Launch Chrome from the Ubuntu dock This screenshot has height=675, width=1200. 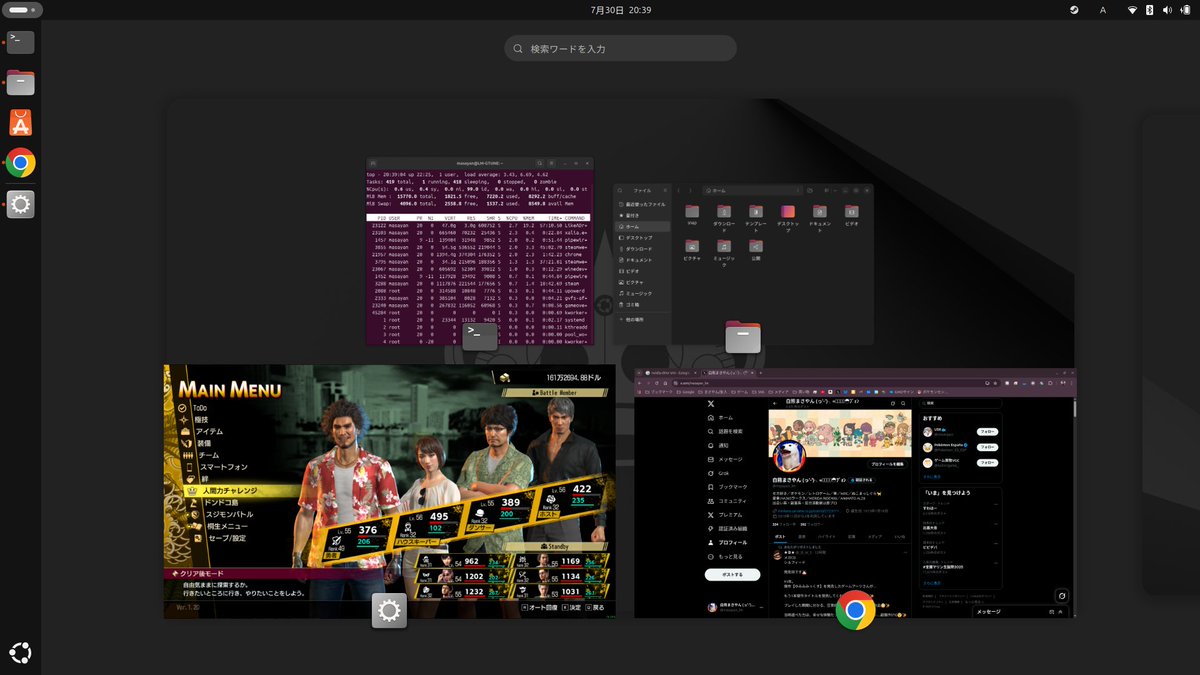[x=20, y=162]
